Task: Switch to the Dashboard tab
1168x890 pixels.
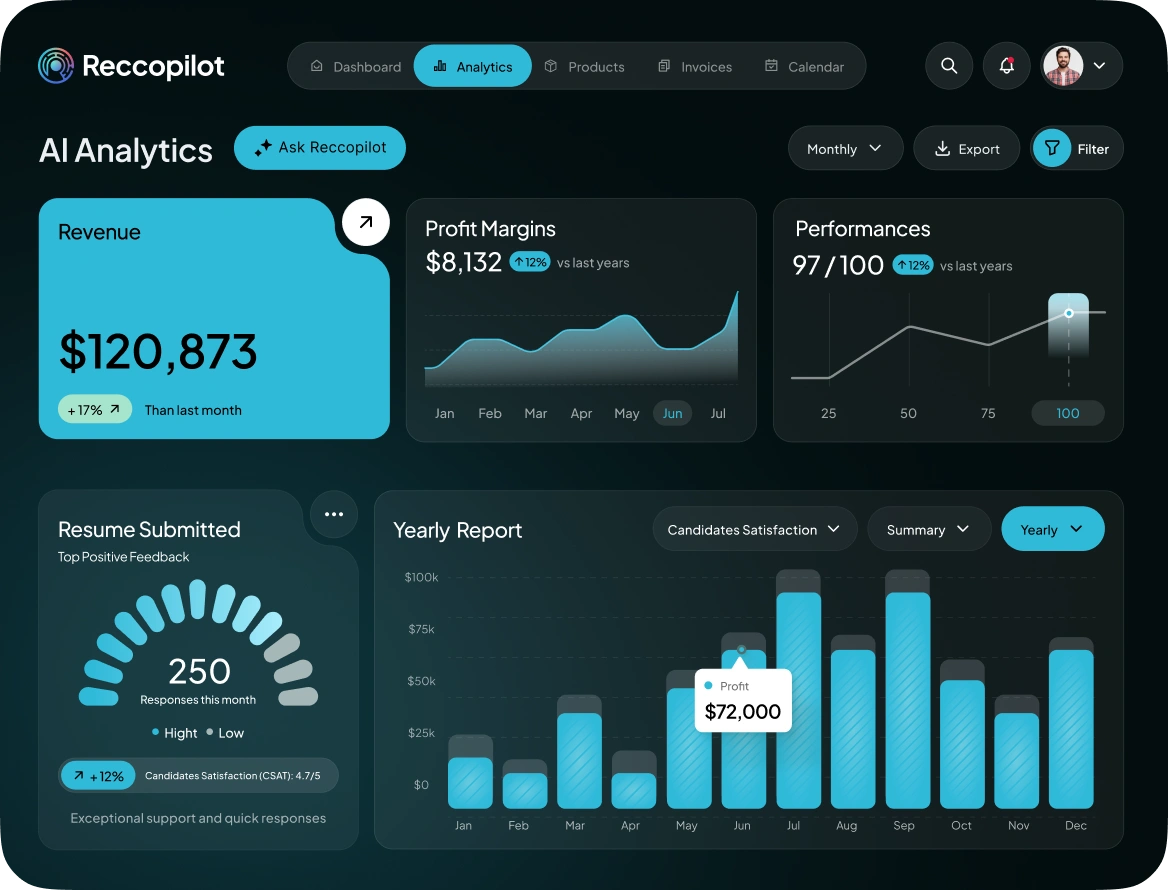Action: pyautogui.click(x=356, y=66)
